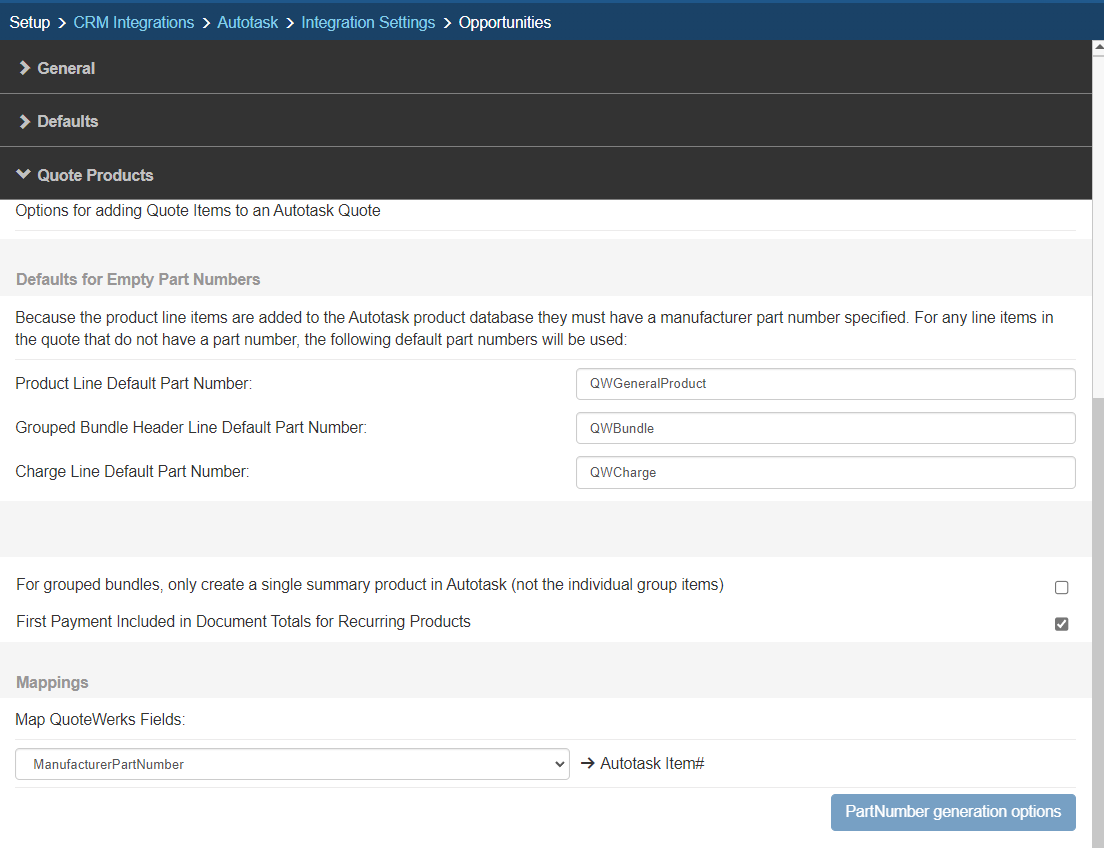The image size is (1104, 848).
Task: Expand the General section header
Action: (x=66, y=68)
